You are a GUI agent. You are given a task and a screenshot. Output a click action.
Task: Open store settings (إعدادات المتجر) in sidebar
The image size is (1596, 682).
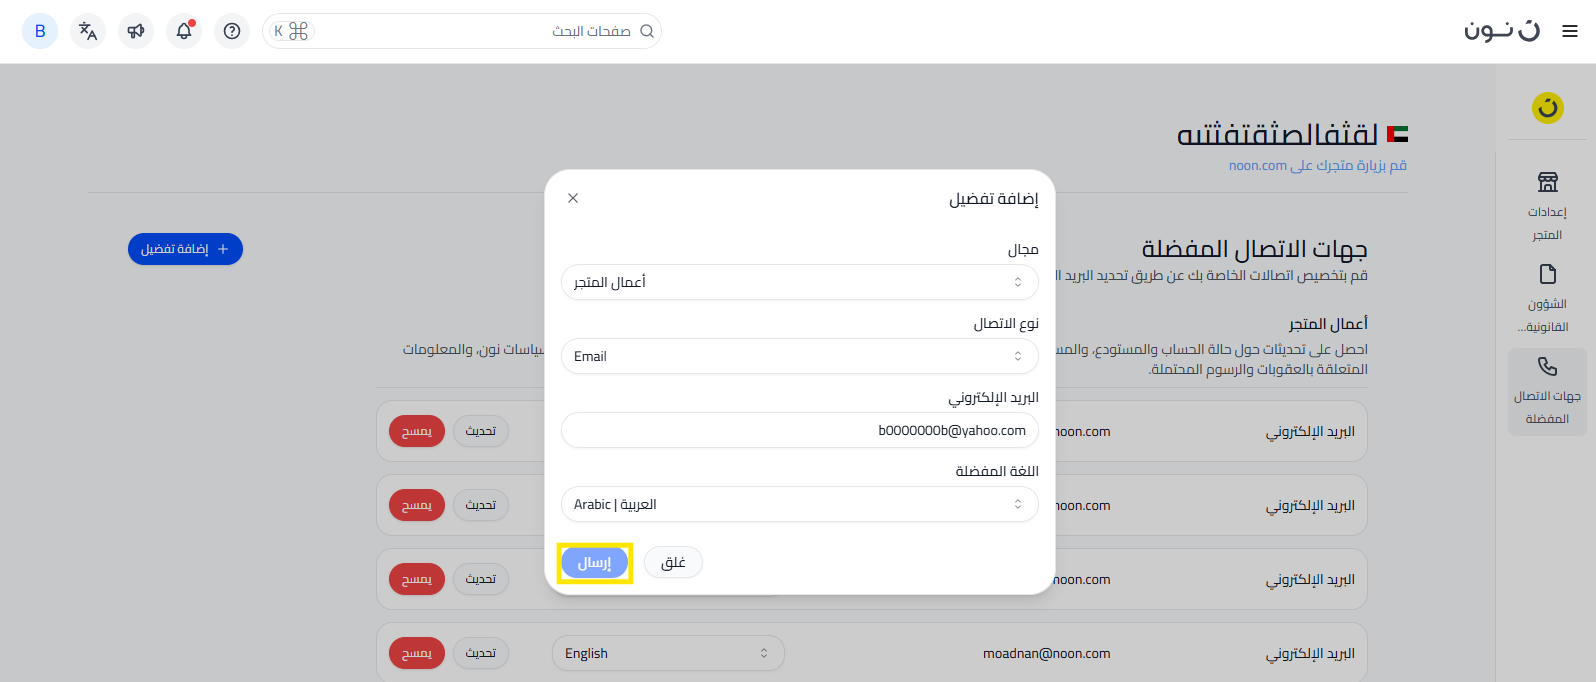coord(1547,208)
